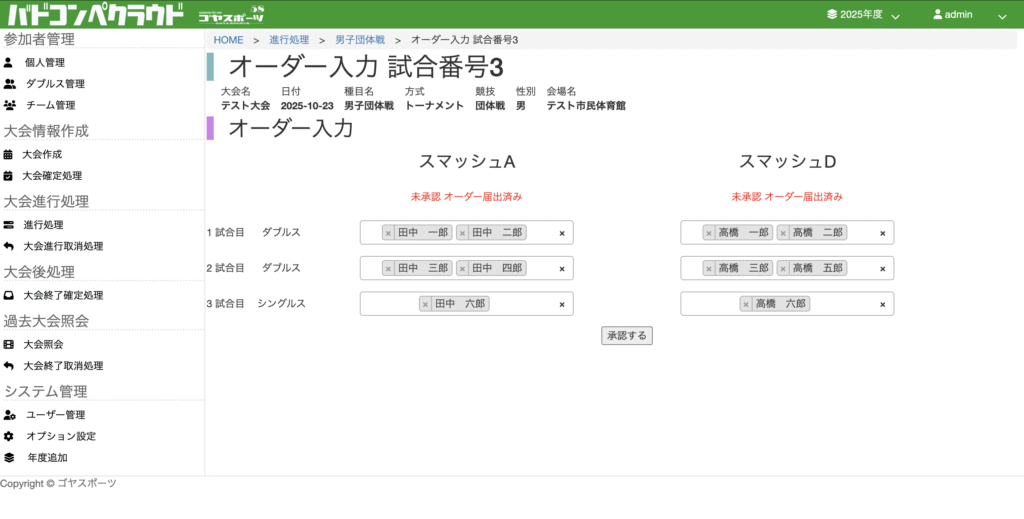This screenshot has width=1024, height=519.
Task: Navigate to 男子団体戦 breadcrumb link
Action: click(359, 40)
